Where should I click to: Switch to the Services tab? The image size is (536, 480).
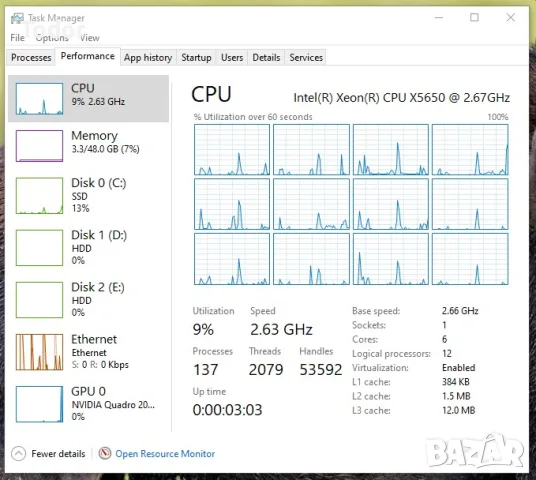(306, 57)
